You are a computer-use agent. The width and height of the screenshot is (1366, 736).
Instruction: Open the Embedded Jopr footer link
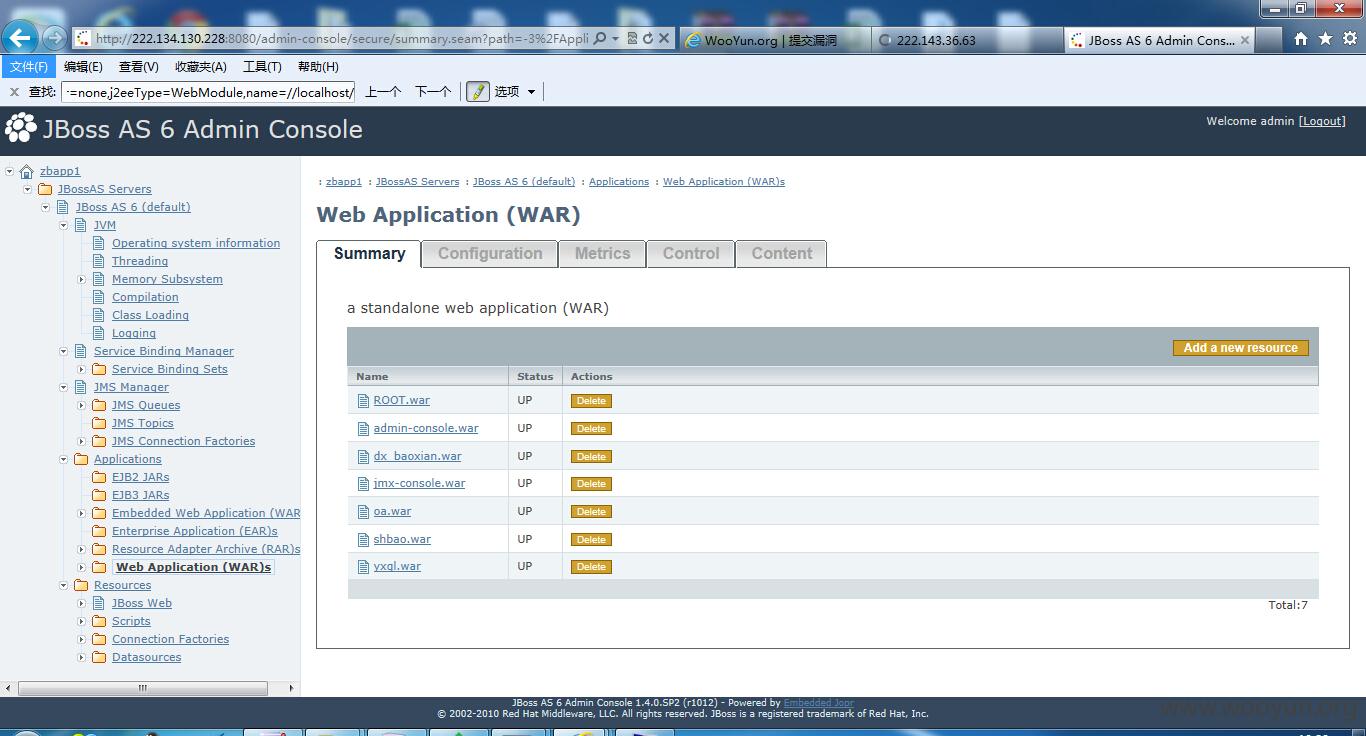818,703
